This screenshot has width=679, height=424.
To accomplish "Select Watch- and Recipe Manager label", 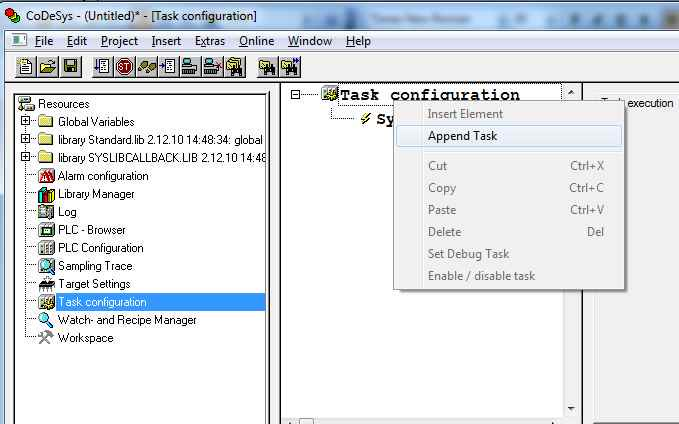I will tap(127, 320).
